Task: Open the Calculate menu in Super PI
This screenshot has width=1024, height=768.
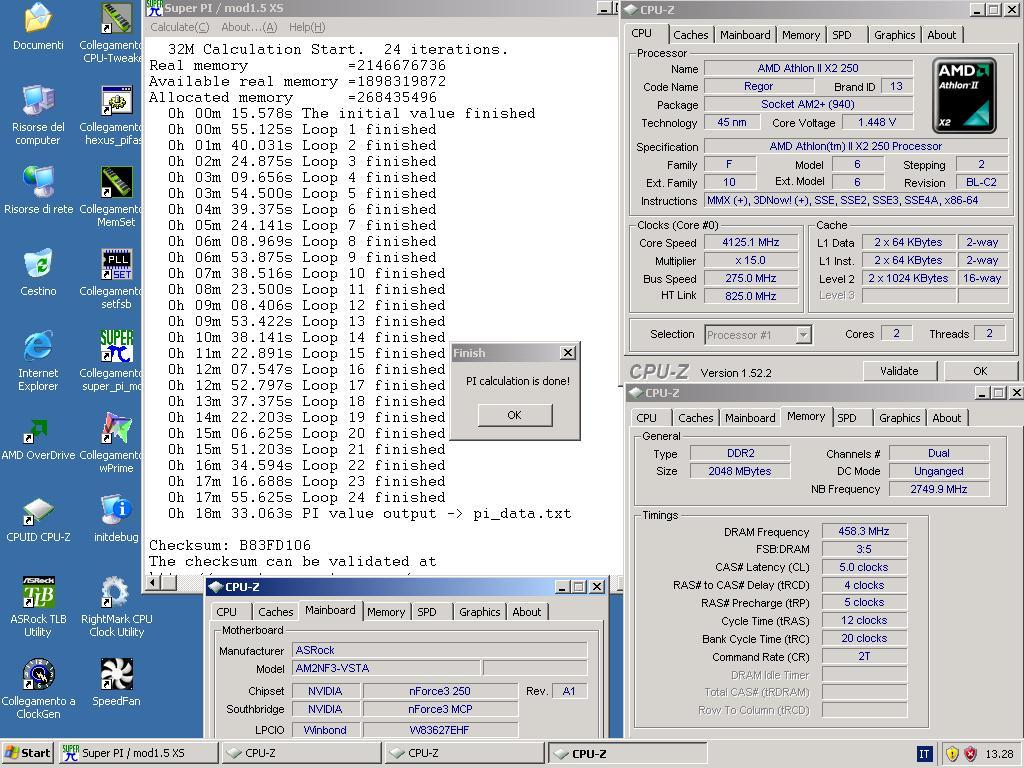Action: click(x=180, y=27)
